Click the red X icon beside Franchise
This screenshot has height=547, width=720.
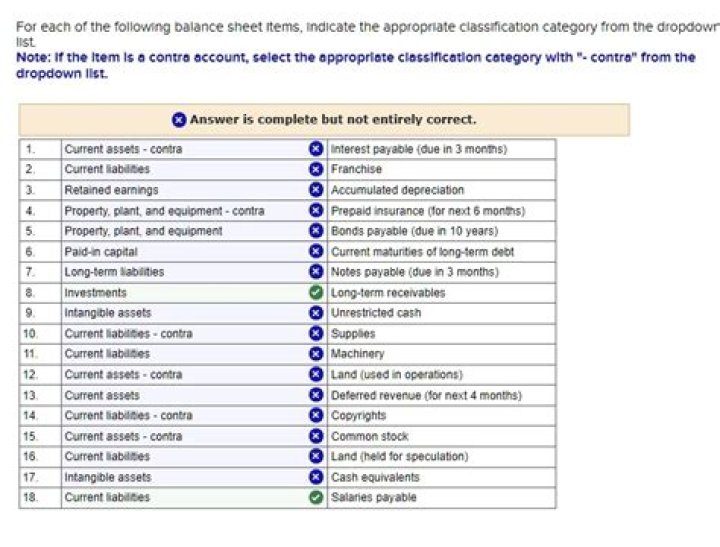pyautogui.click(x=316, y=169)
